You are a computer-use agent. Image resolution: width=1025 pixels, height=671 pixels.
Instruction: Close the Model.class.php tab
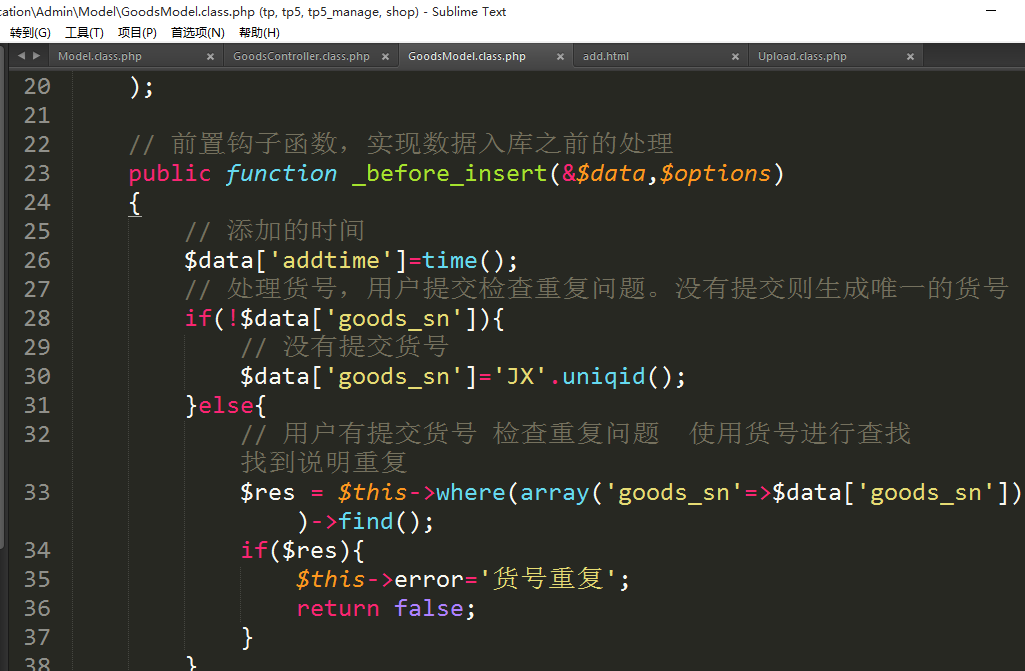pos(210,57)
